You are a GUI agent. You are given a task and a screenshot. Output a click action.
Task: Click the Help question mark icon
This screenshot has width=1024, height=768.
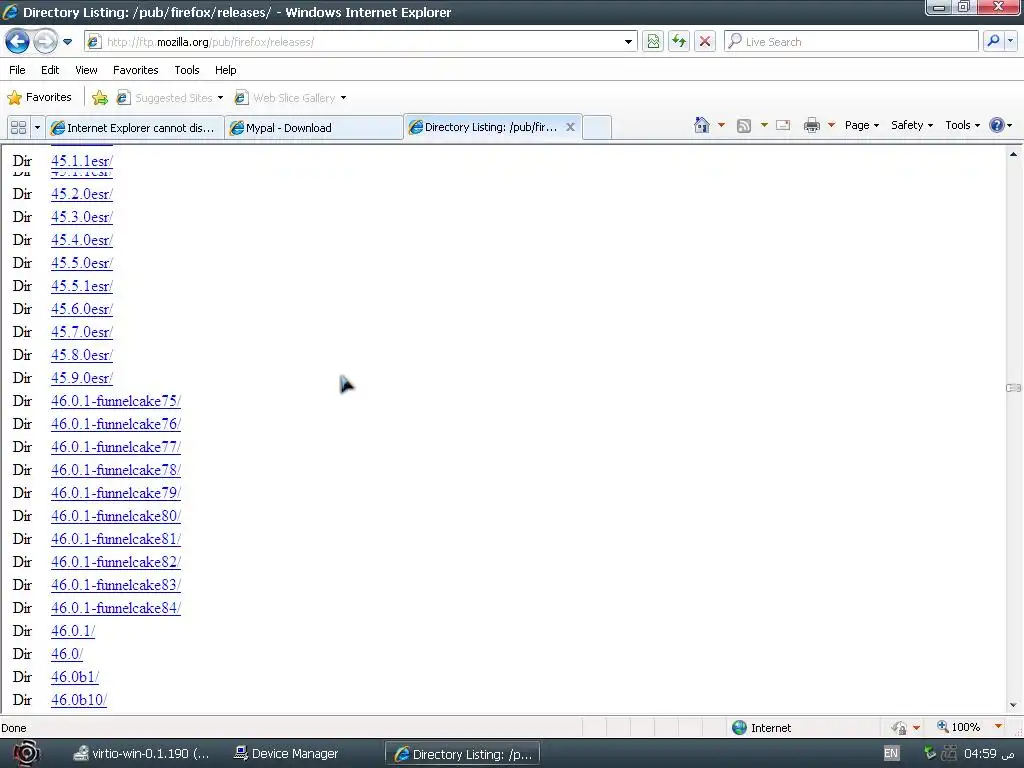click(x=997, y=125)
